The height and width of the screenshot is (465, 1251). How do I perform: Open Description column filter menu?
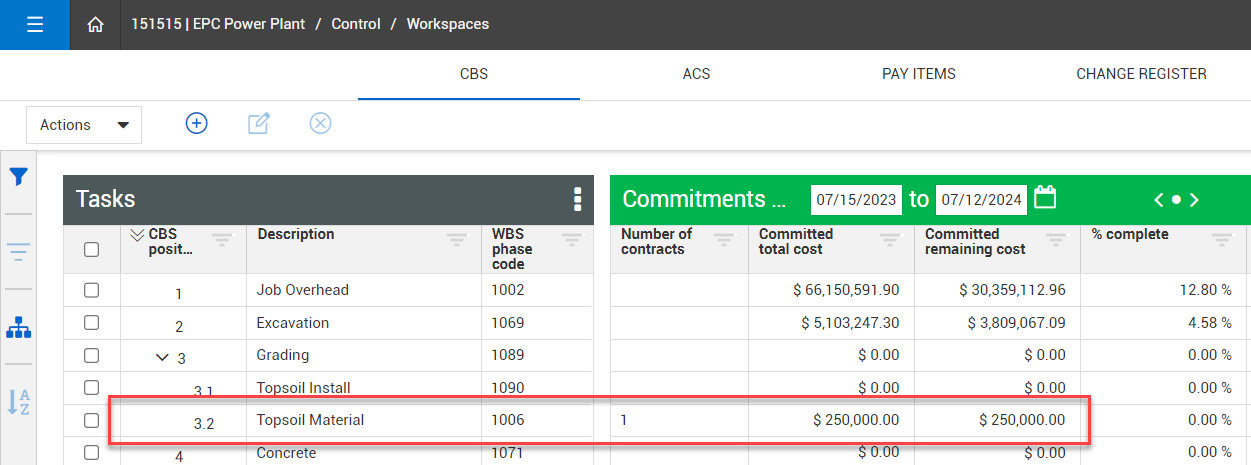(457, 239)
